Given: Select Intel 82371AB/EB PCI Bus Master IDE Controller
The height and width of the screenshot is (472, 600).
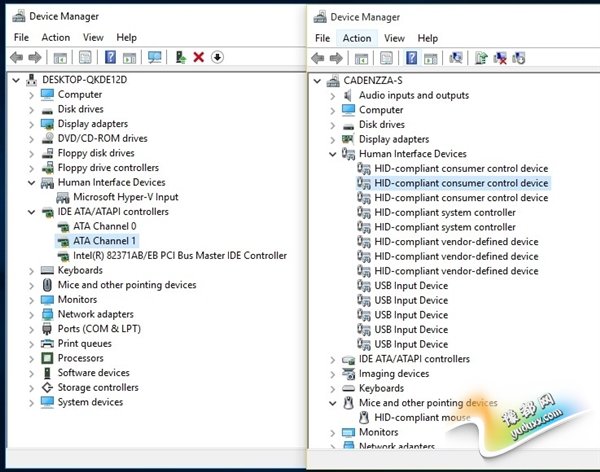Looking at the screenshot, I should [x=179, y=256].
